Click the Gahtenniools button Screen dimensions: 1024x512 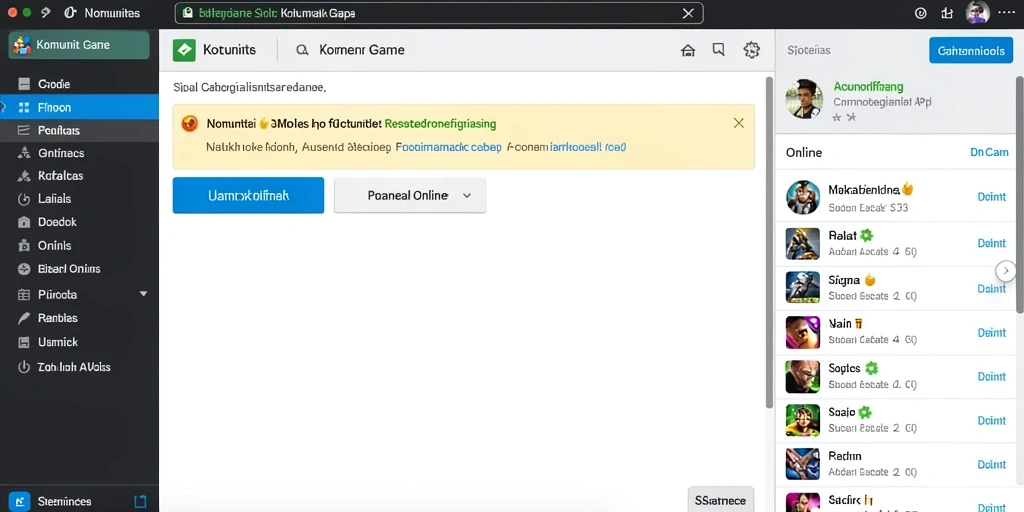(x=970, y=50)
